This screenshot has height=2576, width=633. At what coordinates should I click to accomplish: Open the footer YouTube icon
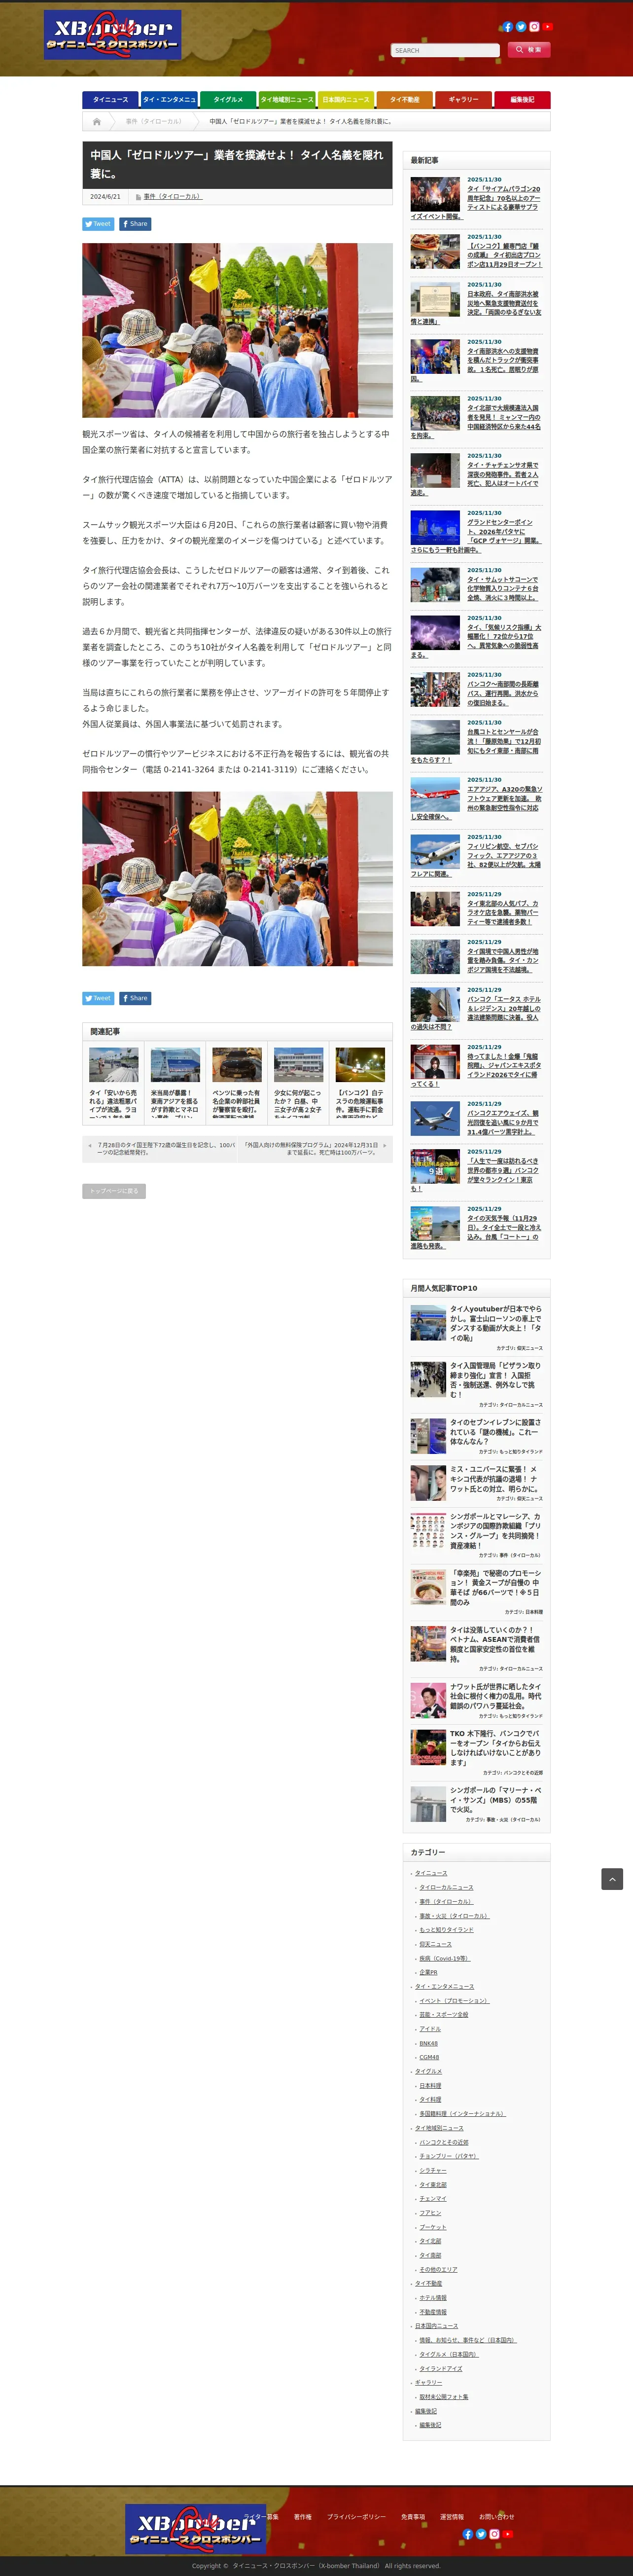pyautogui.click(x=508, y=2534)
